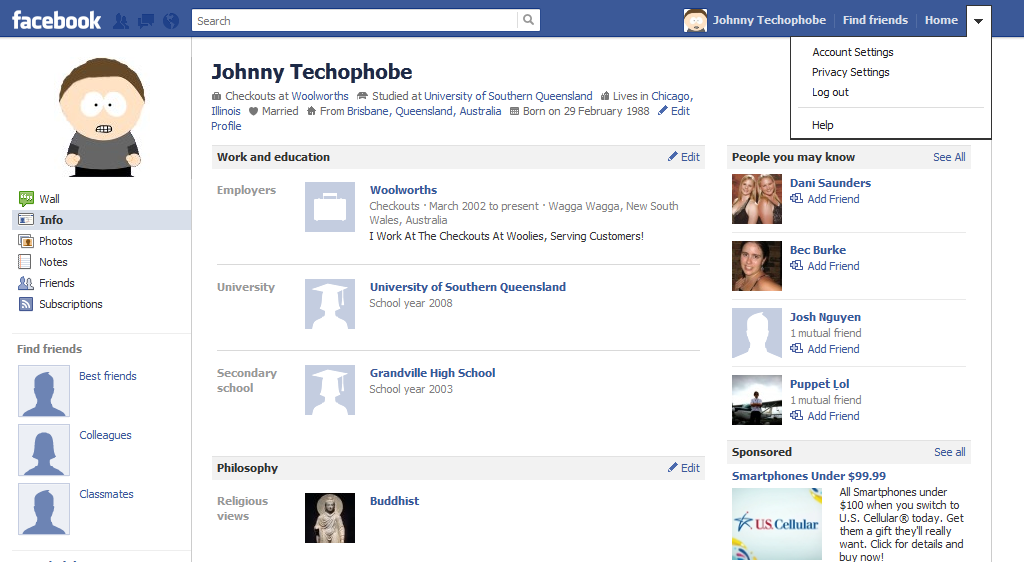Click University of Southern Queensland graduate icon
The image size is (1024, 562).
330,304
